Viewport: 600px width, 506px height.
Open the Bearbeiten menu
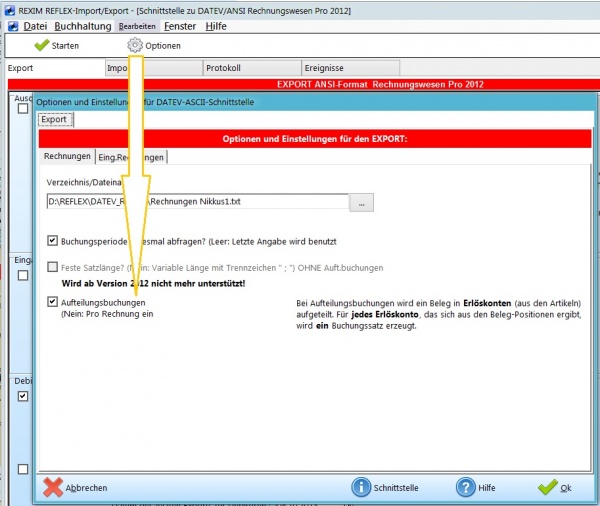point(137,26)
